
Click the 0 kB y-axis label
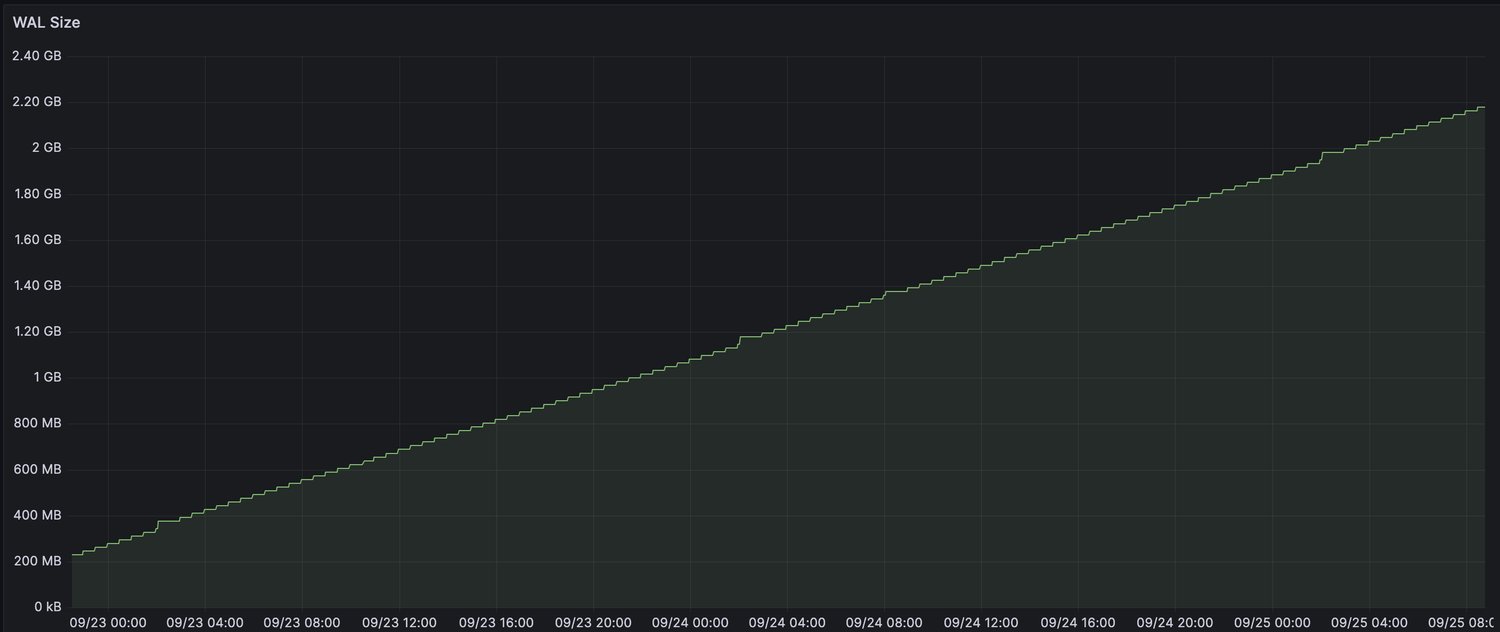tap(46, 607)
